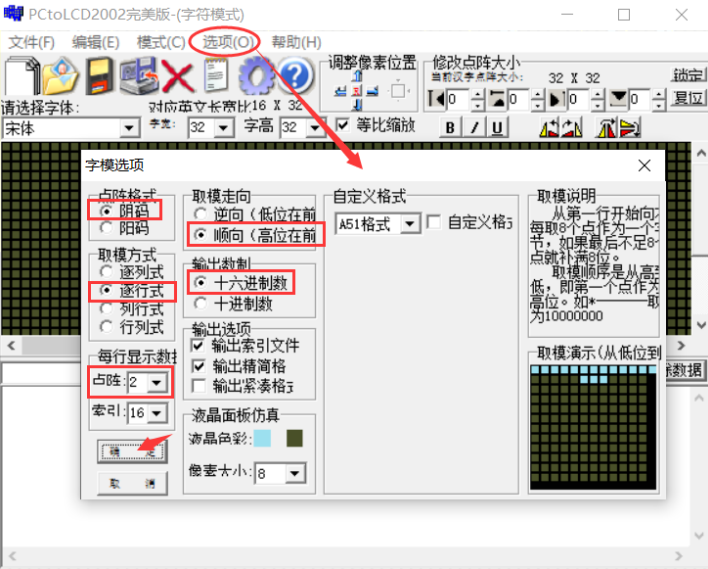This screenshot has height=569, width=708.
Task: Click the top margin adjust icon
Action: [497, 98]
